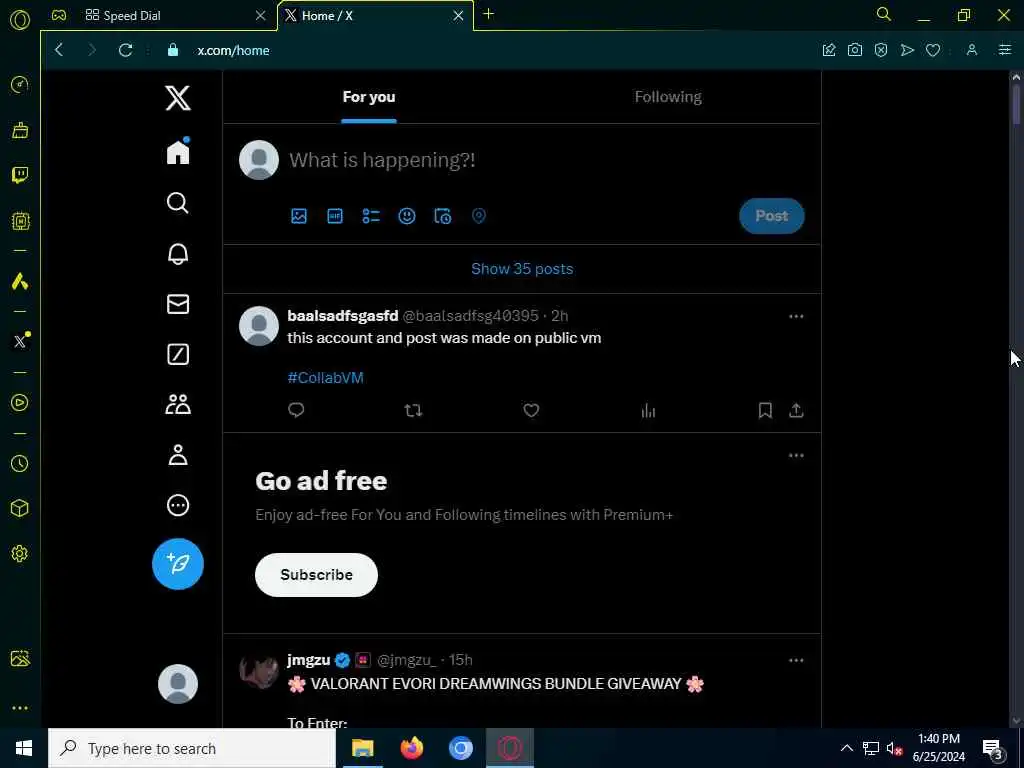The height and width of the screenshot is (768, 1024).
Task: Open Notifications bell in sidebar
Action: [x=178, y=254]
